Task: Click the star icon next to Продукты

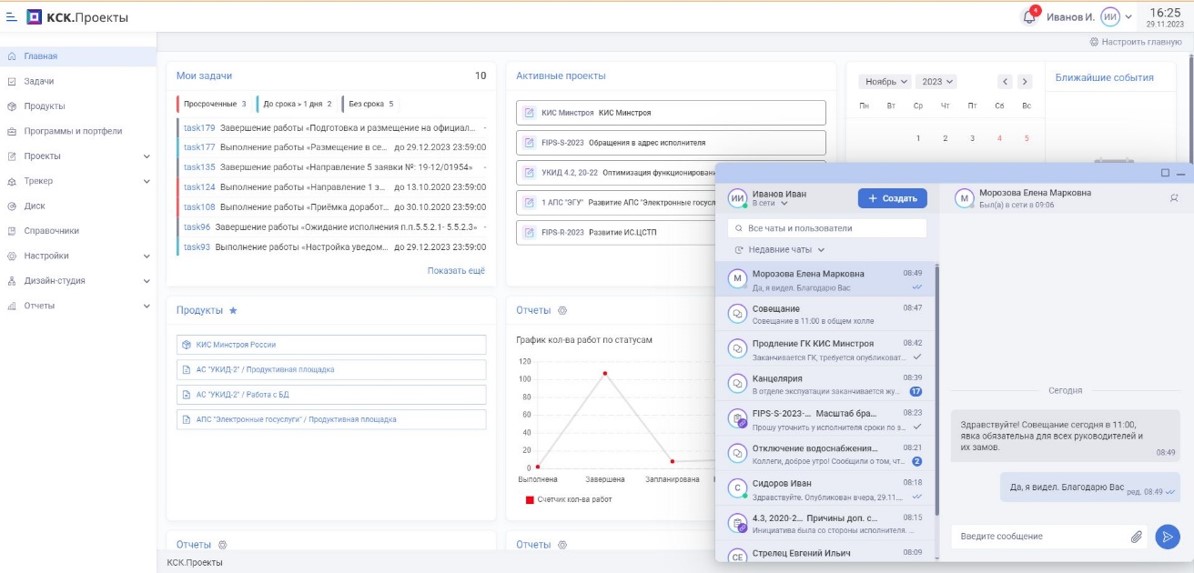Action: click(233, 310)
